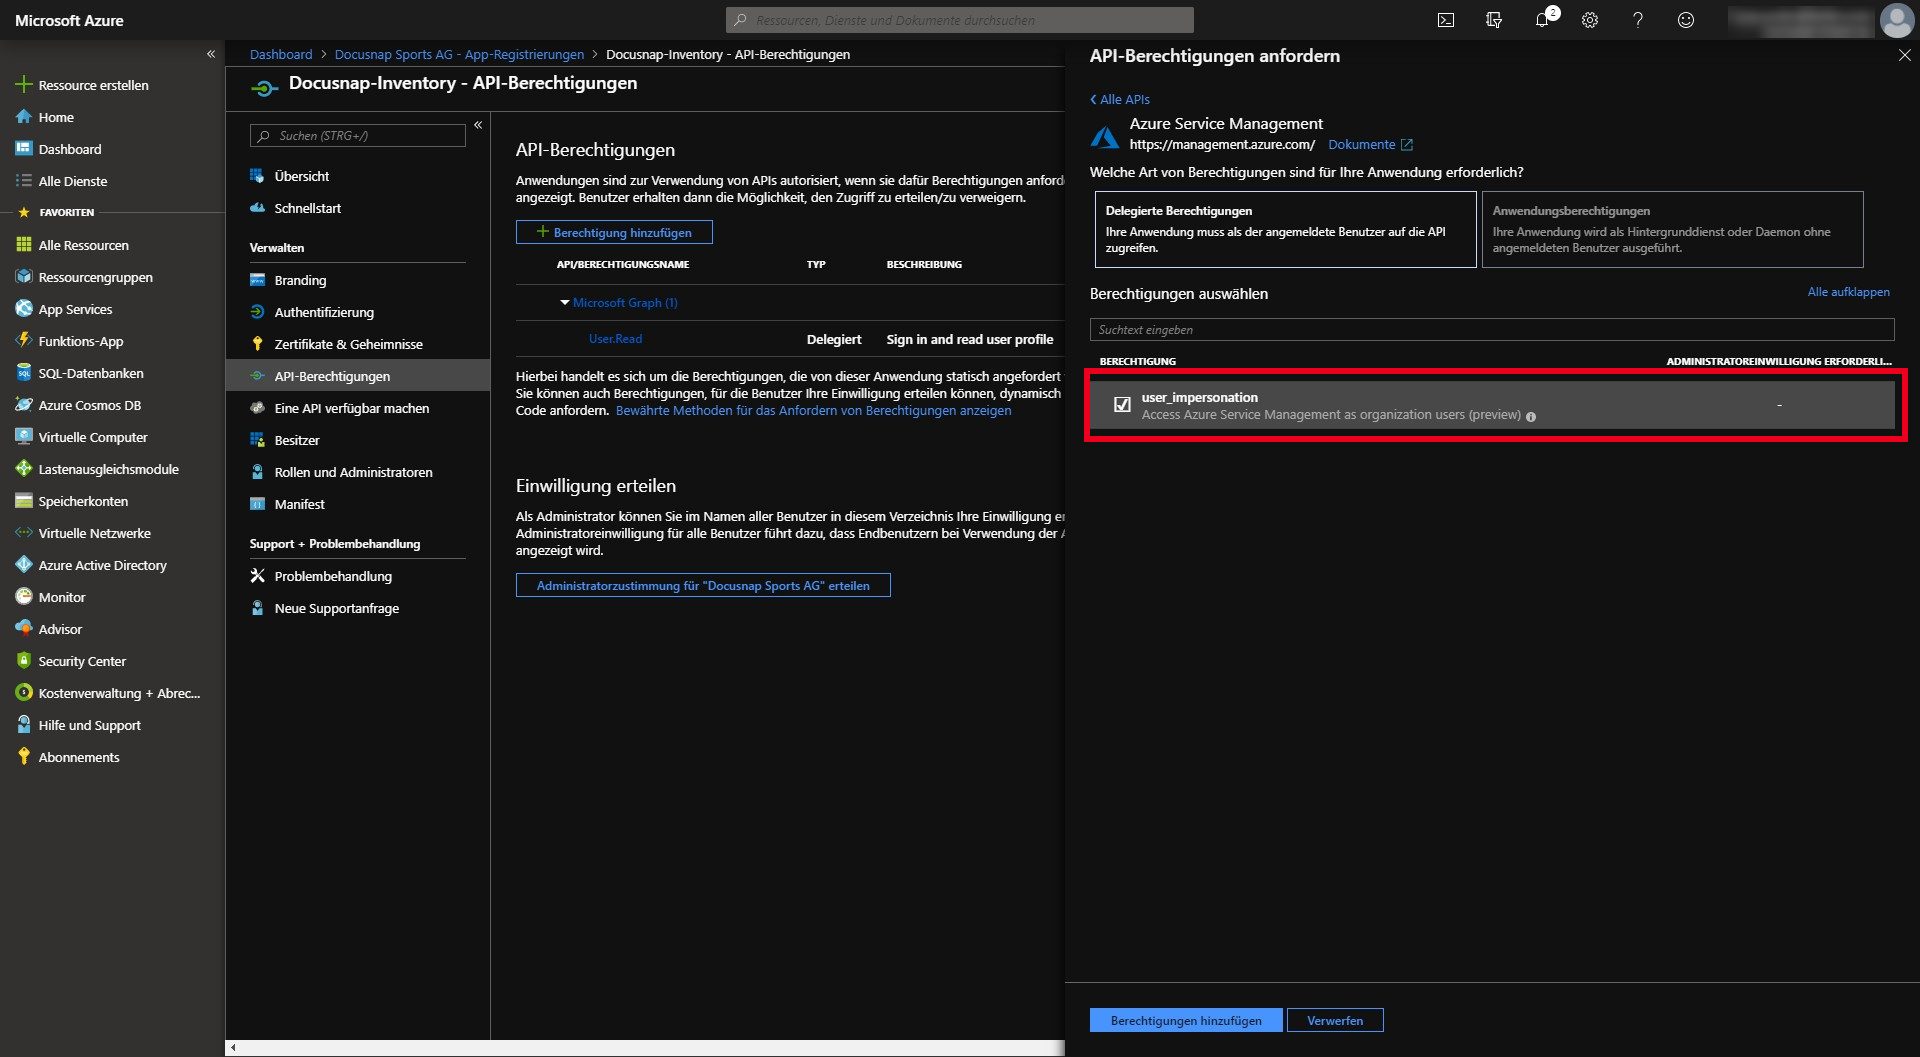Open feedback smiley icon
This screenshot has width=1920, height=1057.
point(1686,20)
